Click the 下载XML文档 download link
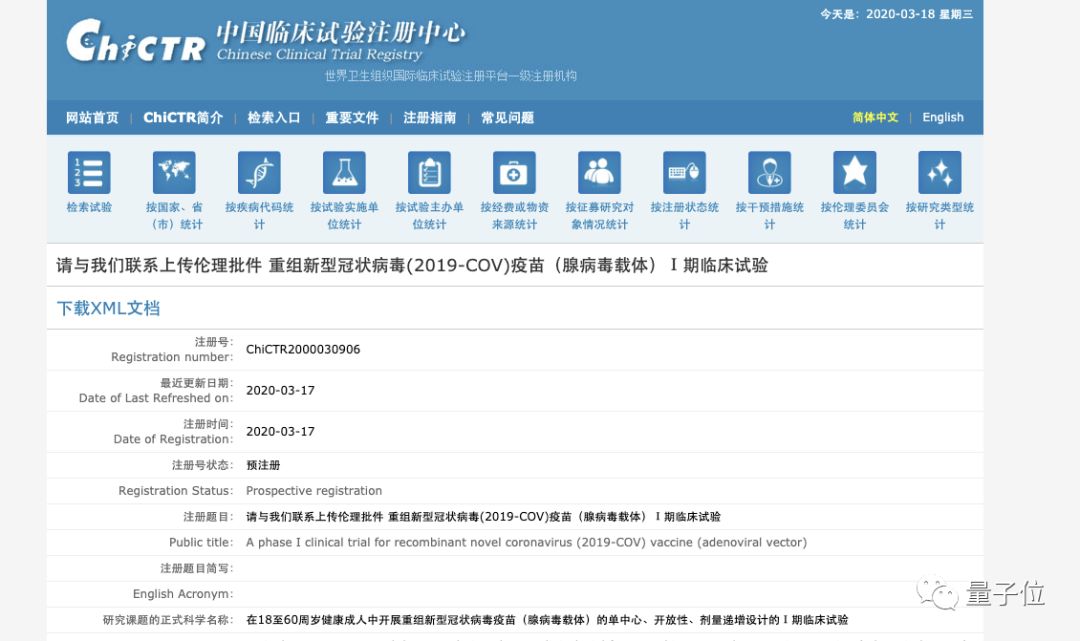 [x=108, y=308]
